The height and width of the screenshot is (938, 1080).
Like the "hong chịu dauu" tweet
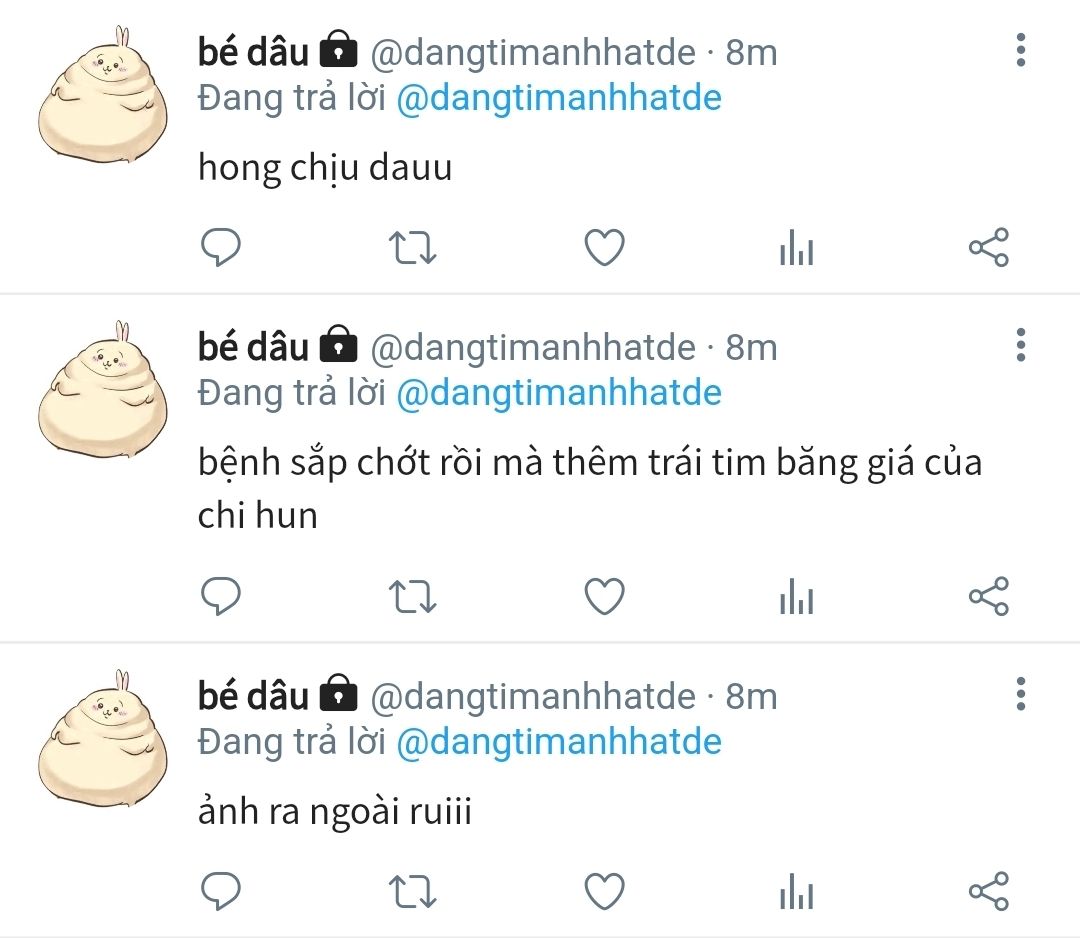pos(604,247)
